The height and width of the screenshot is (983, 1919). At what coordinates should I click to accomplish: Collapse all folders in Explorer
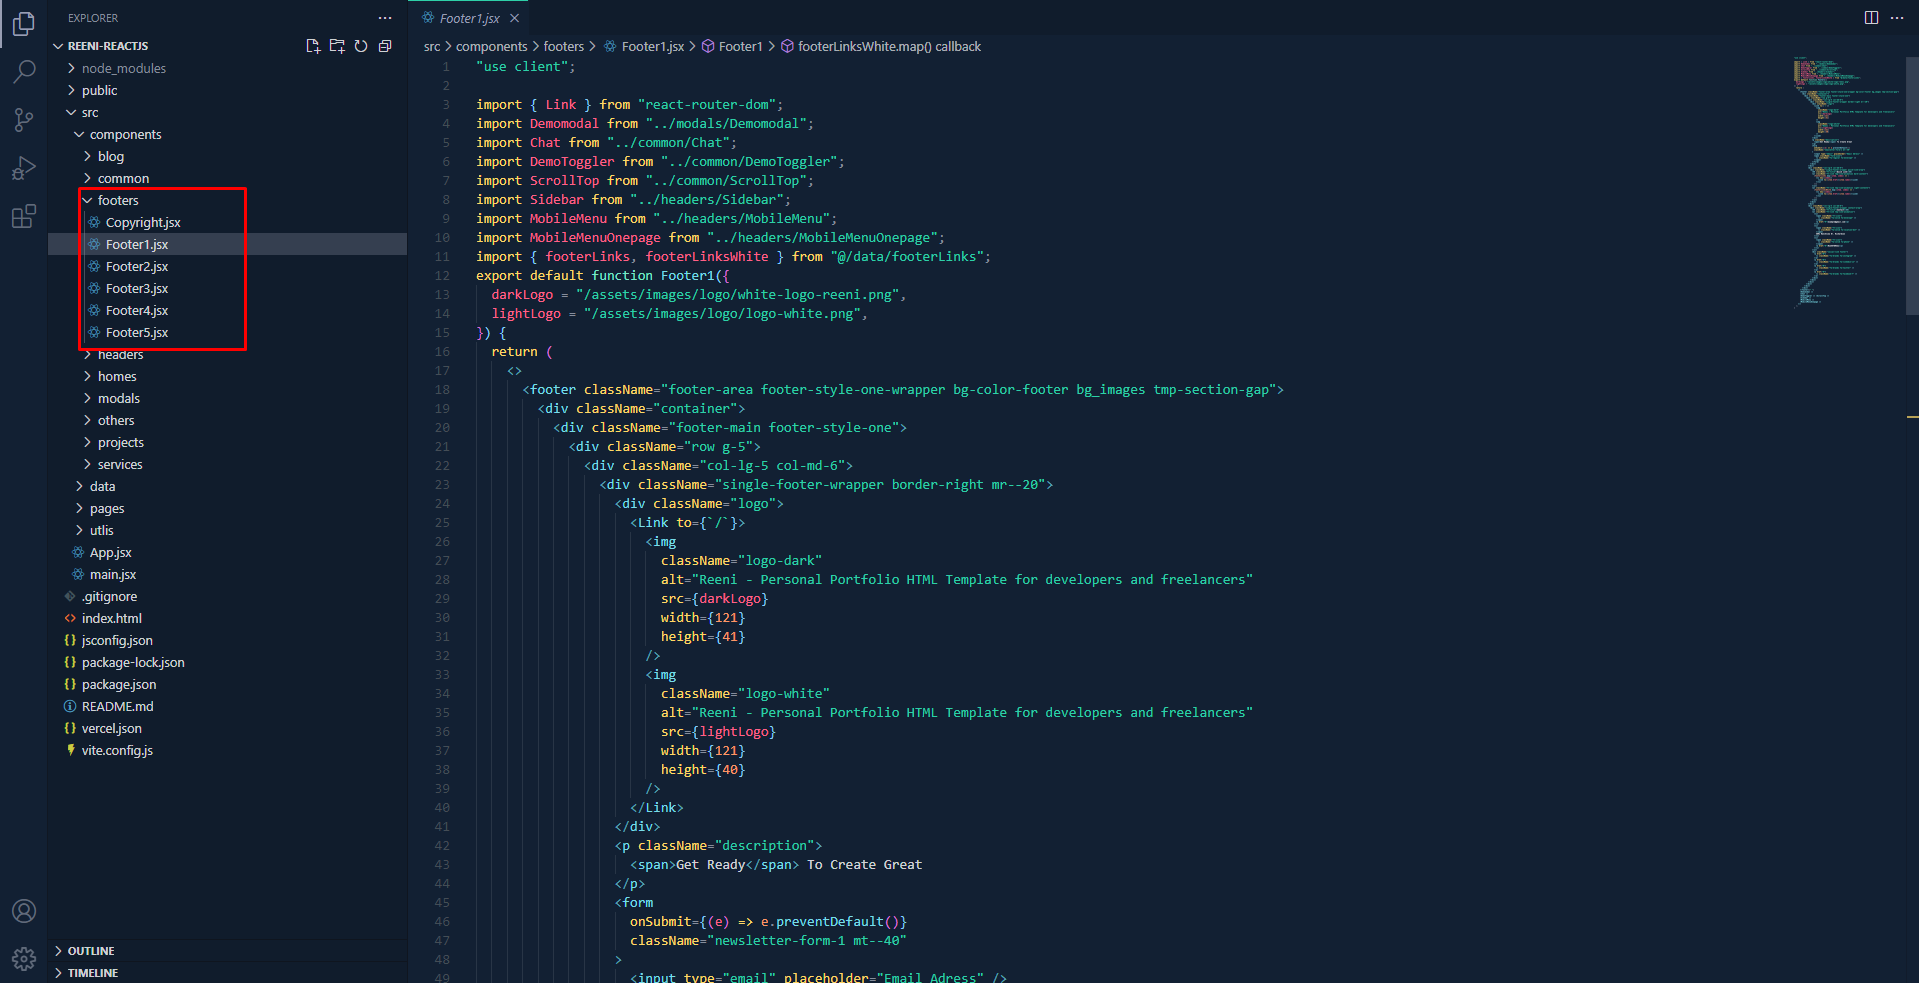[385, 46]
